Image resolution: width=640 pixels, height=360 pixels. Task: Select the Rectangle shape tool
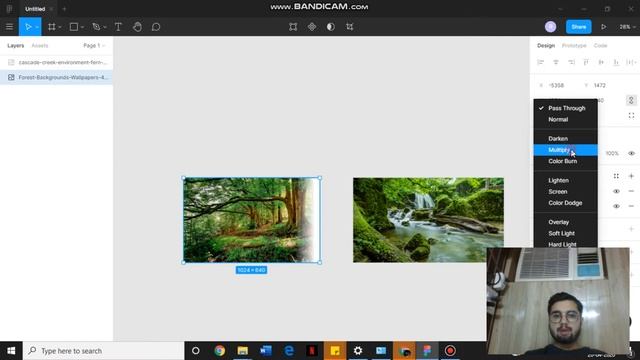pyautogui.click(x=74, y=27)
